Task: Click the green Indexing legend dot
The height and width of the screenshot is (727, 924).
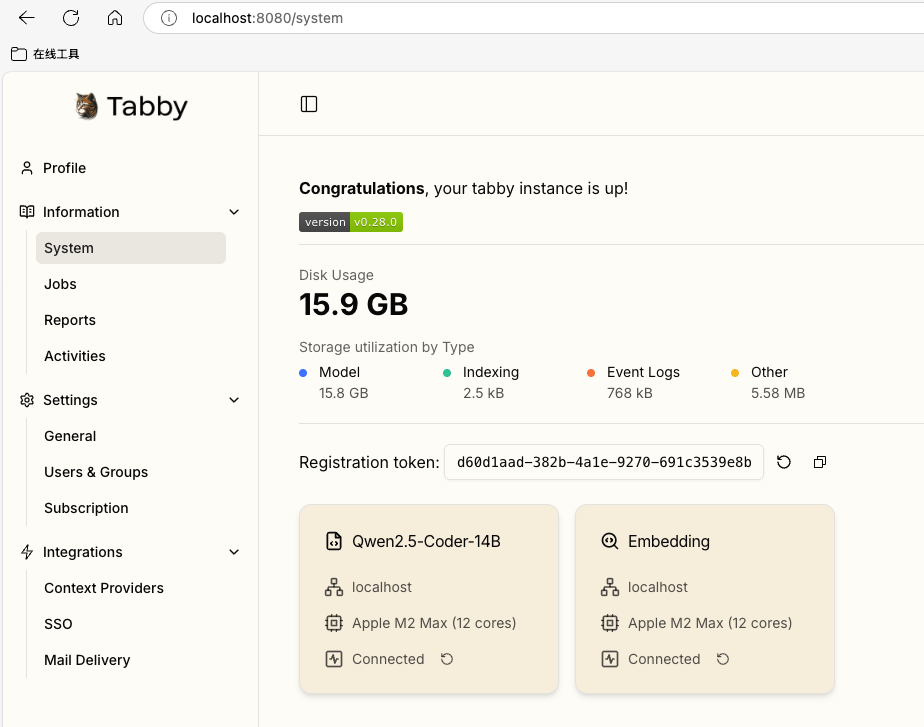Action: (447, 372)
